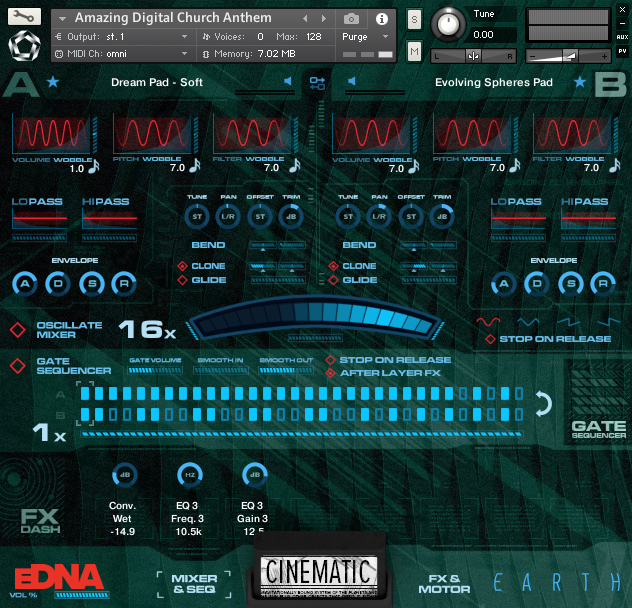The height and width of the screenshot is (608, 632).
Task: Toggle After Layer FX option
Action: [331, 373]
